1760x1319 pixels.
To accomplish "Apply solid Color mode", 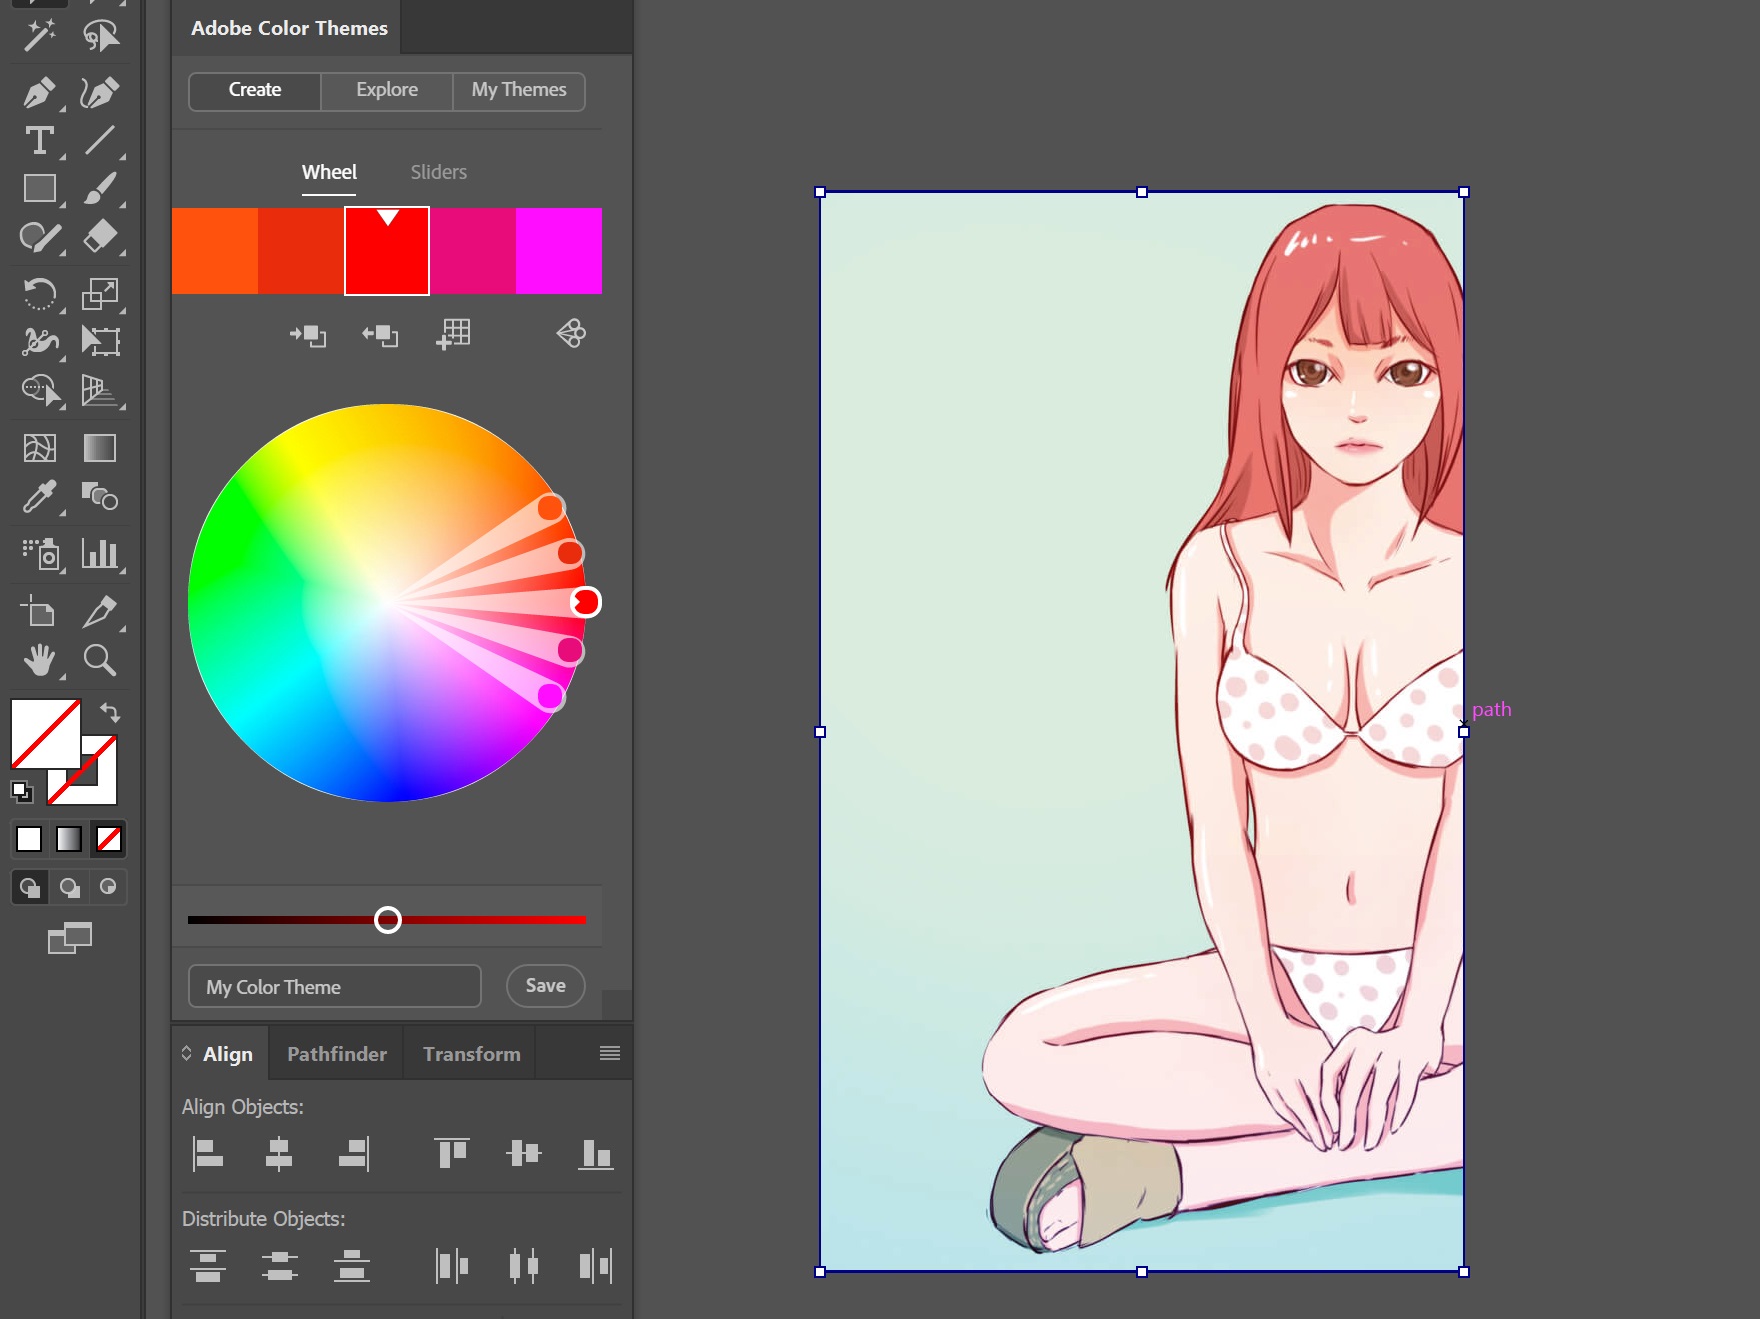I will pyautogui.click(x=29, y=839).
